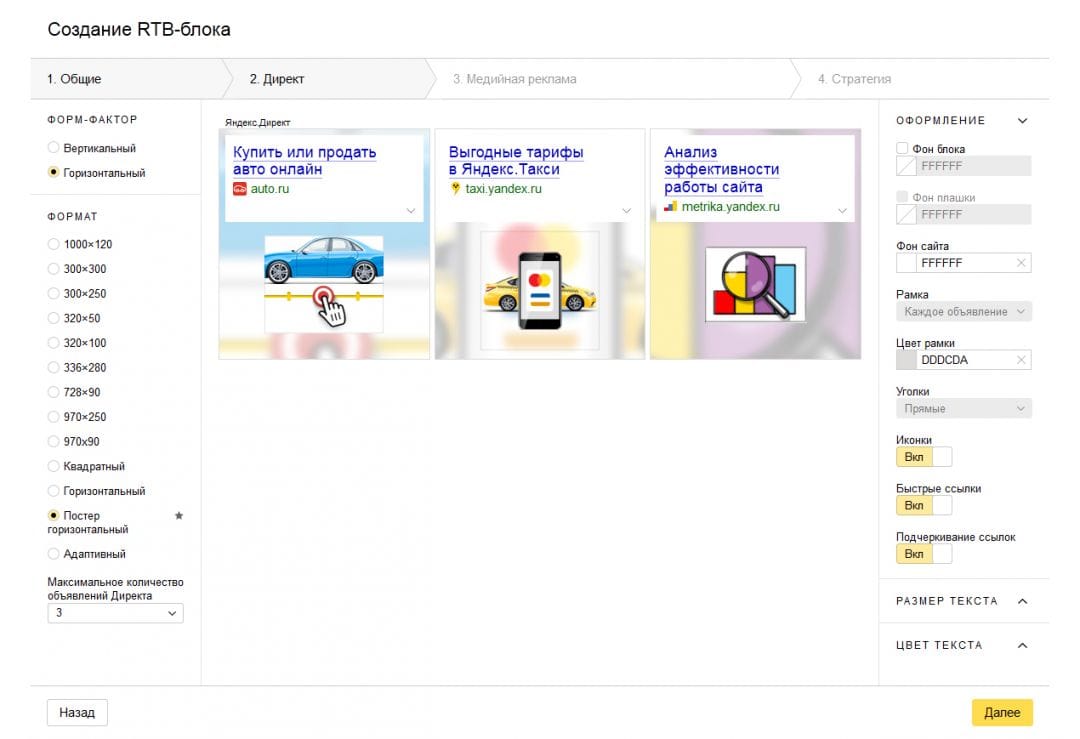Image resolution: width=1080 pixels, height=739 pixels.
Task: Choose the 728×90 format
Action: tap(53, 393)
